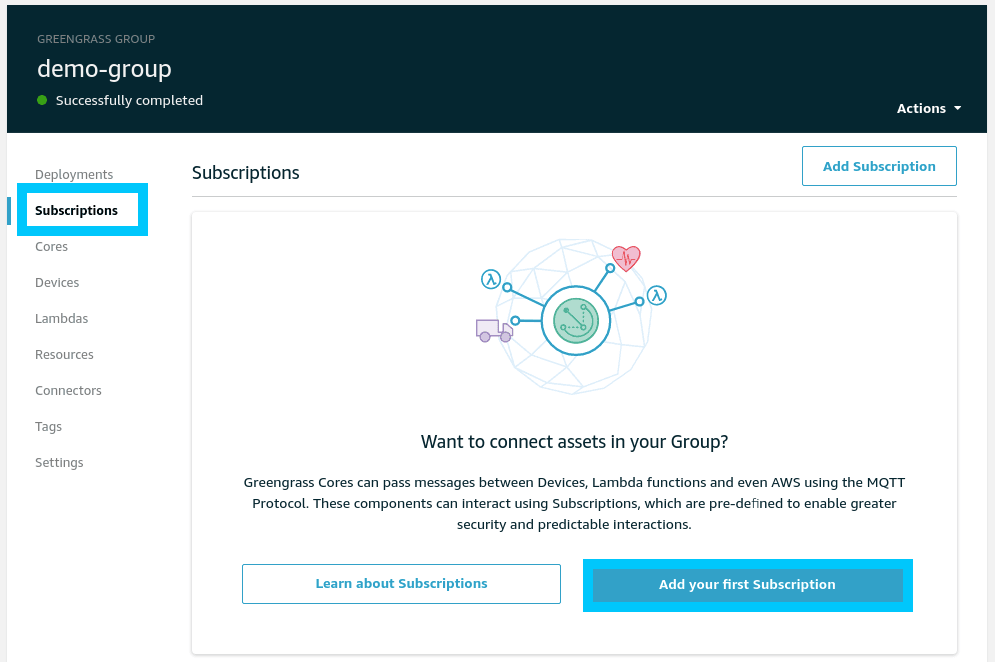Open group Settings in sidebar
This screenshot has height=662, width=995.
(x=59, y=462)
